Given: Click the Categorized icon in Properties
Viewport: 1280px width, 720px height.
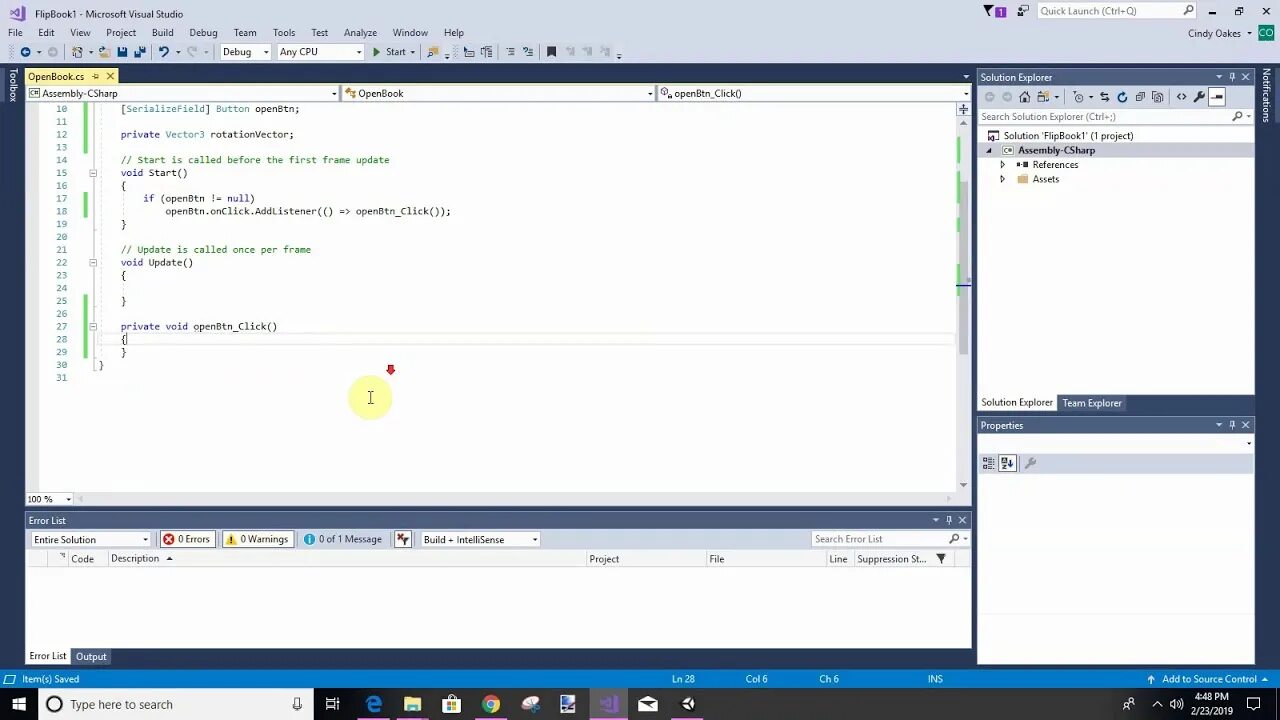Looking at the screenshot, I should point(989,463).
